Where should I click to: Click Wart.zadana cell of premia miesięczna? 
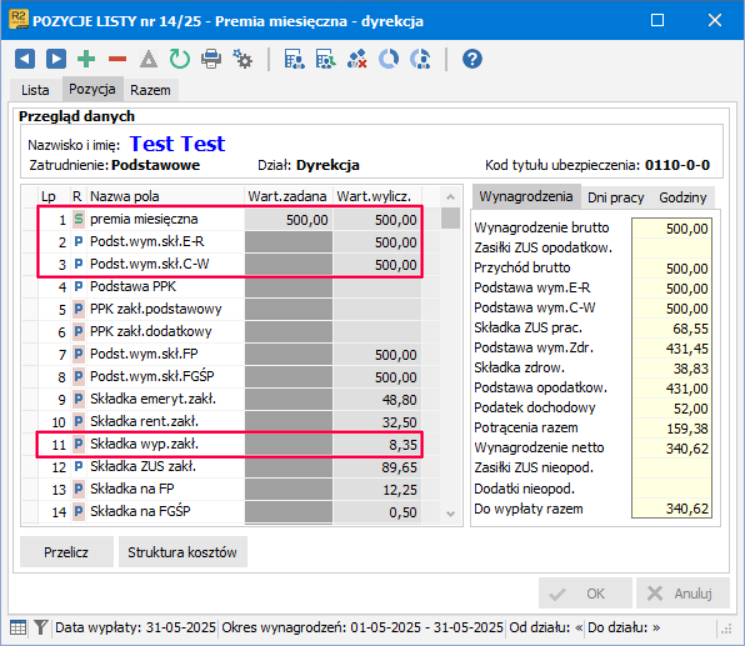click(x=288, y=220)
